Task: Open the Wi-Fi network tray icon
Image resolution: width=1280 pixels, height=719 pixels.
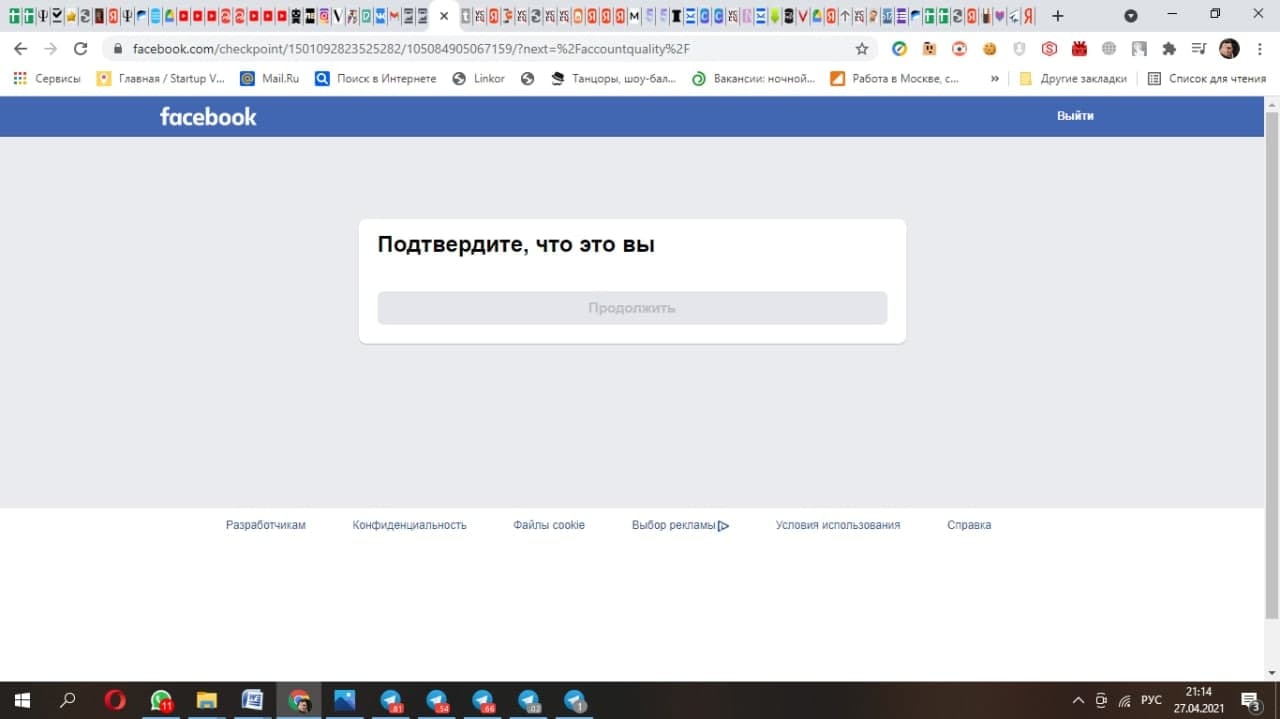Action: click(1124, 700)
